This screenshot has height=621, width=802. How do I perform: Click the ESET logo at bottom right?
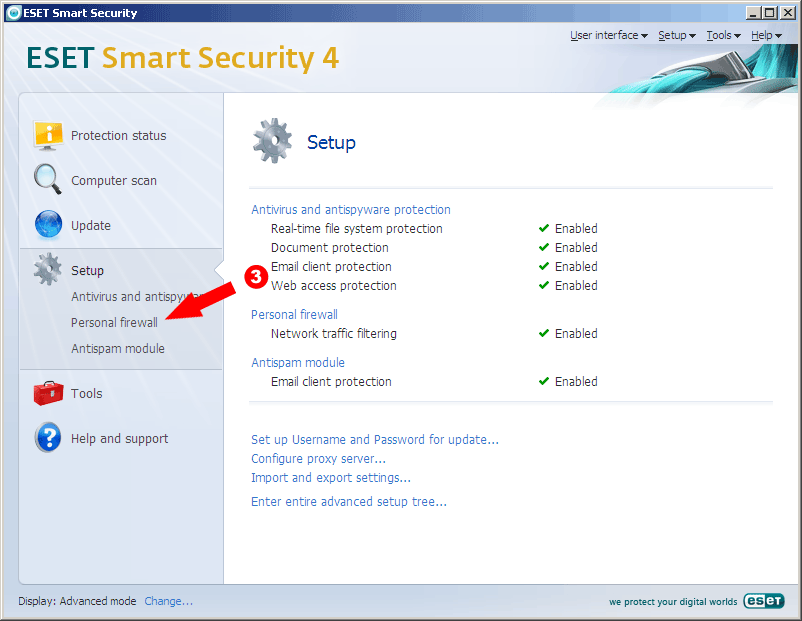764,601
